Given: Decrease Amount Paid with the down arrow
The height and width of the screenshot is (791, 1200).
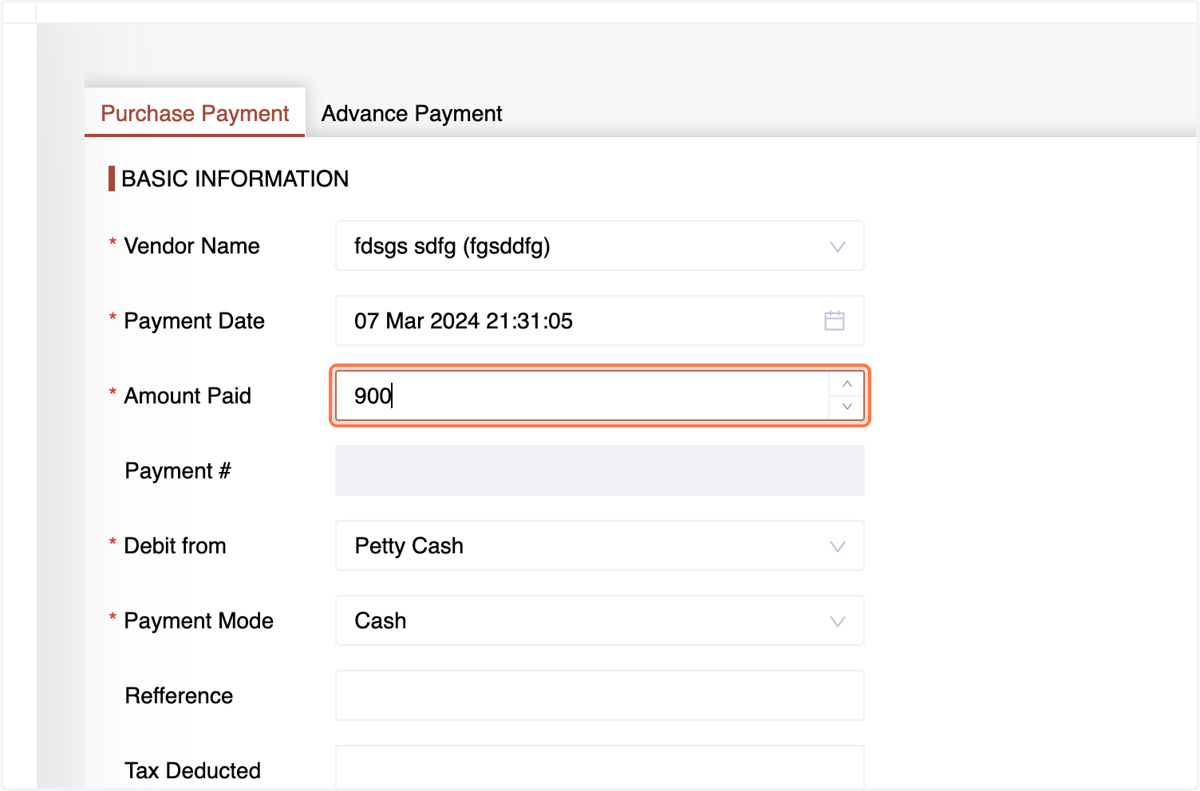Looking at the screenshot, I should pyautogui.click(x=847, y=407).
